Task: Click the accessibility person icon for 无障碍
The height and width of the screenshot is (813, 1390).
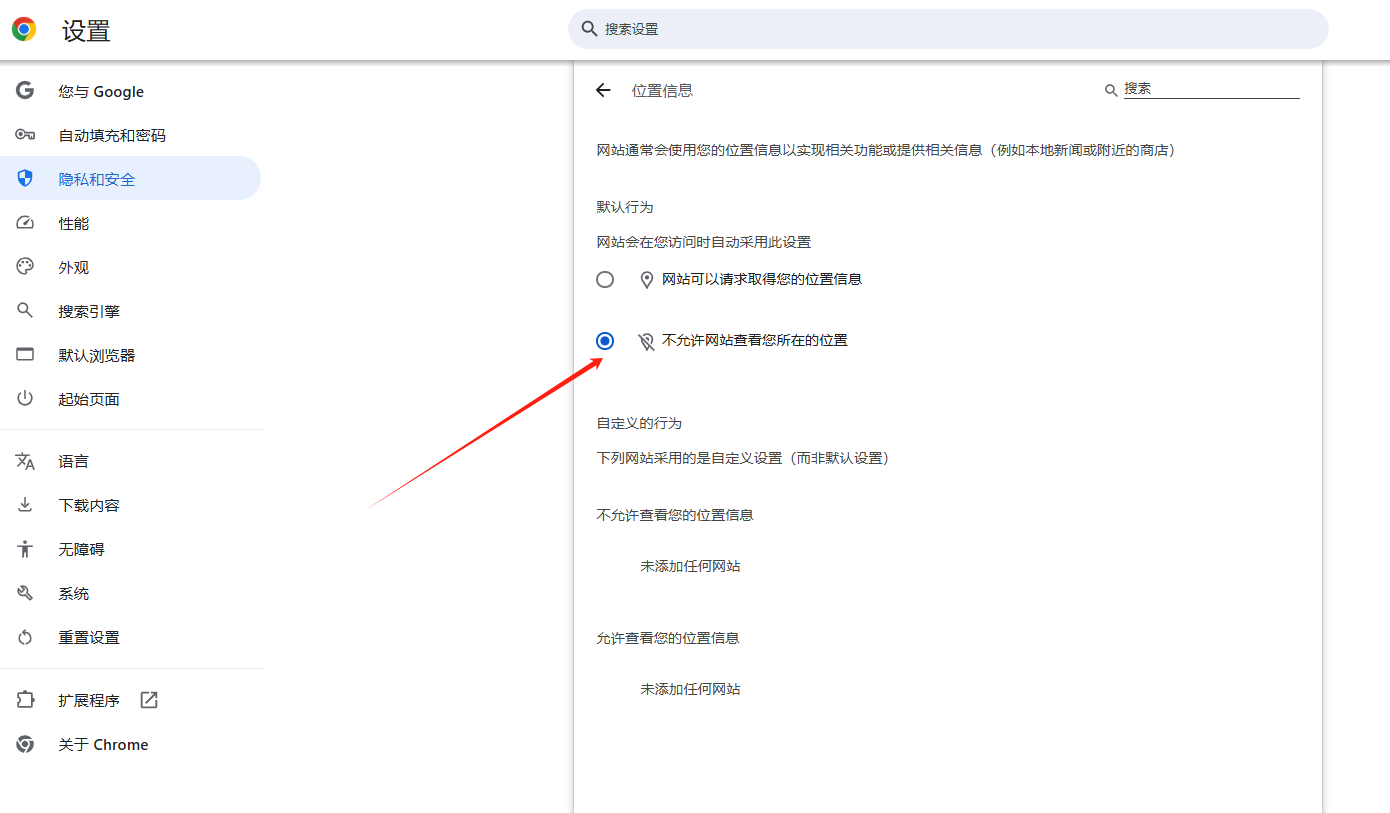Action: (x=25, y=549)
